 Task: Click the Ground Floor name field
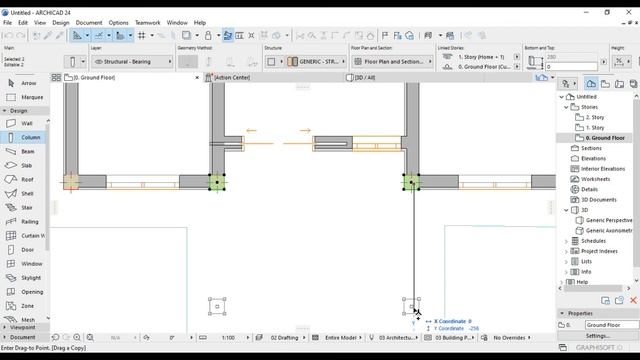tap(612, 325)
